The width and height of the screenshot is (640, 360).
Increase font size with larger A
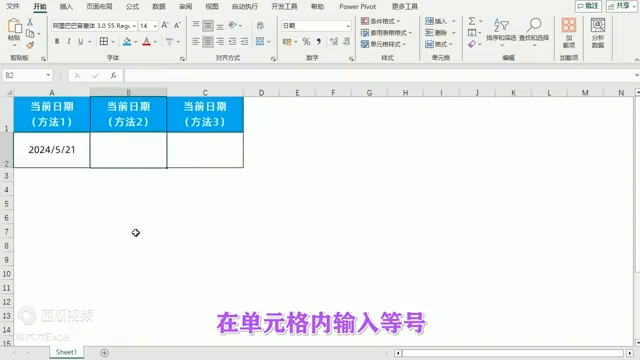[165, 25]
